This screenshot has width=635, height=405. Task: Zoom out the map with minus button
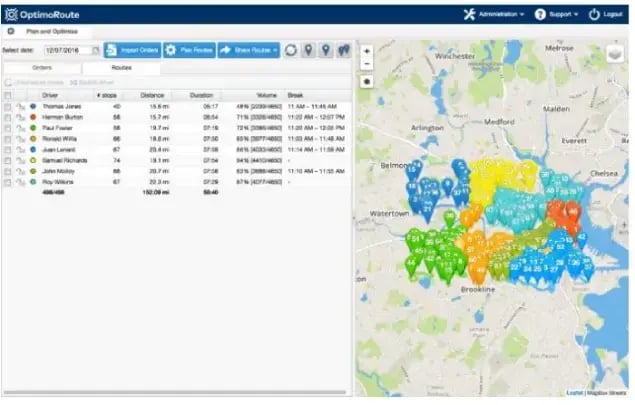pyautogui.click(x=367, y=64)
